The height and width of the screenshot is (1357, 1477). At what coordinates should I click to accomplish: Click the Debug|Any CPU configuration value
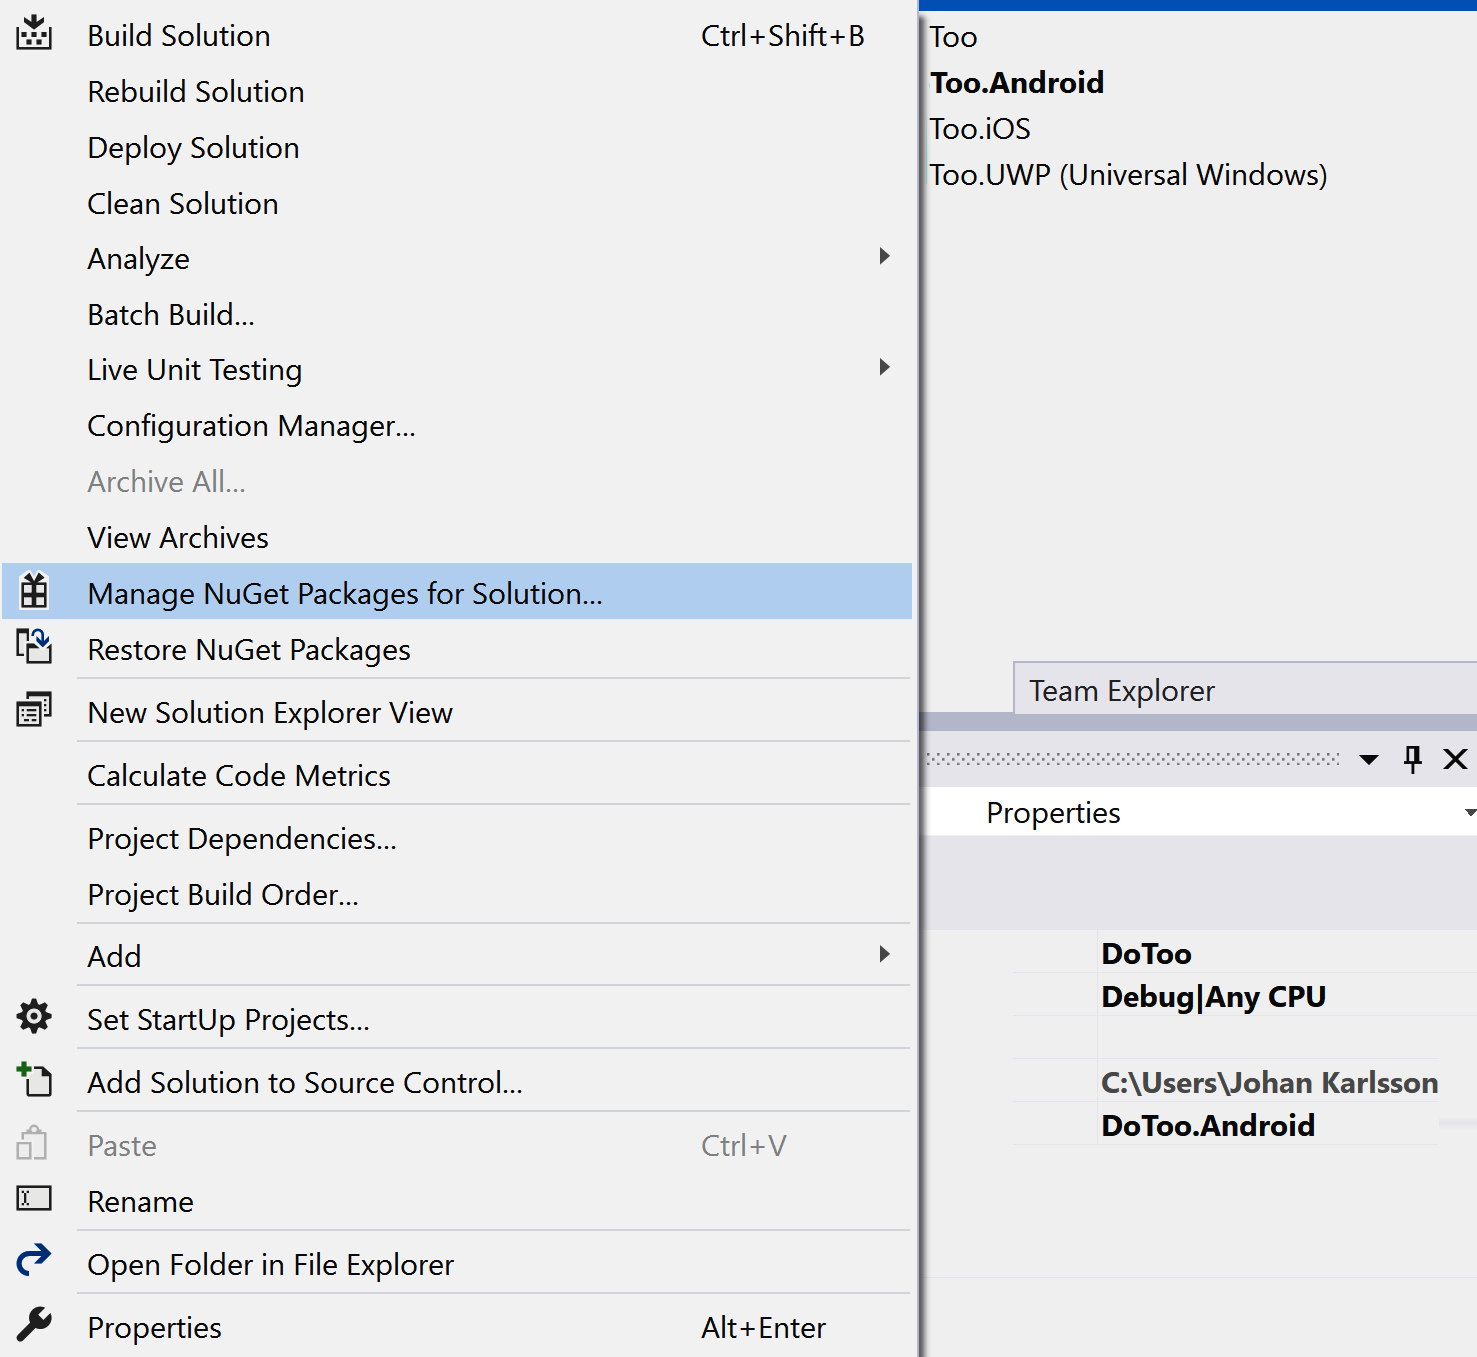[x=1214, y=997]
